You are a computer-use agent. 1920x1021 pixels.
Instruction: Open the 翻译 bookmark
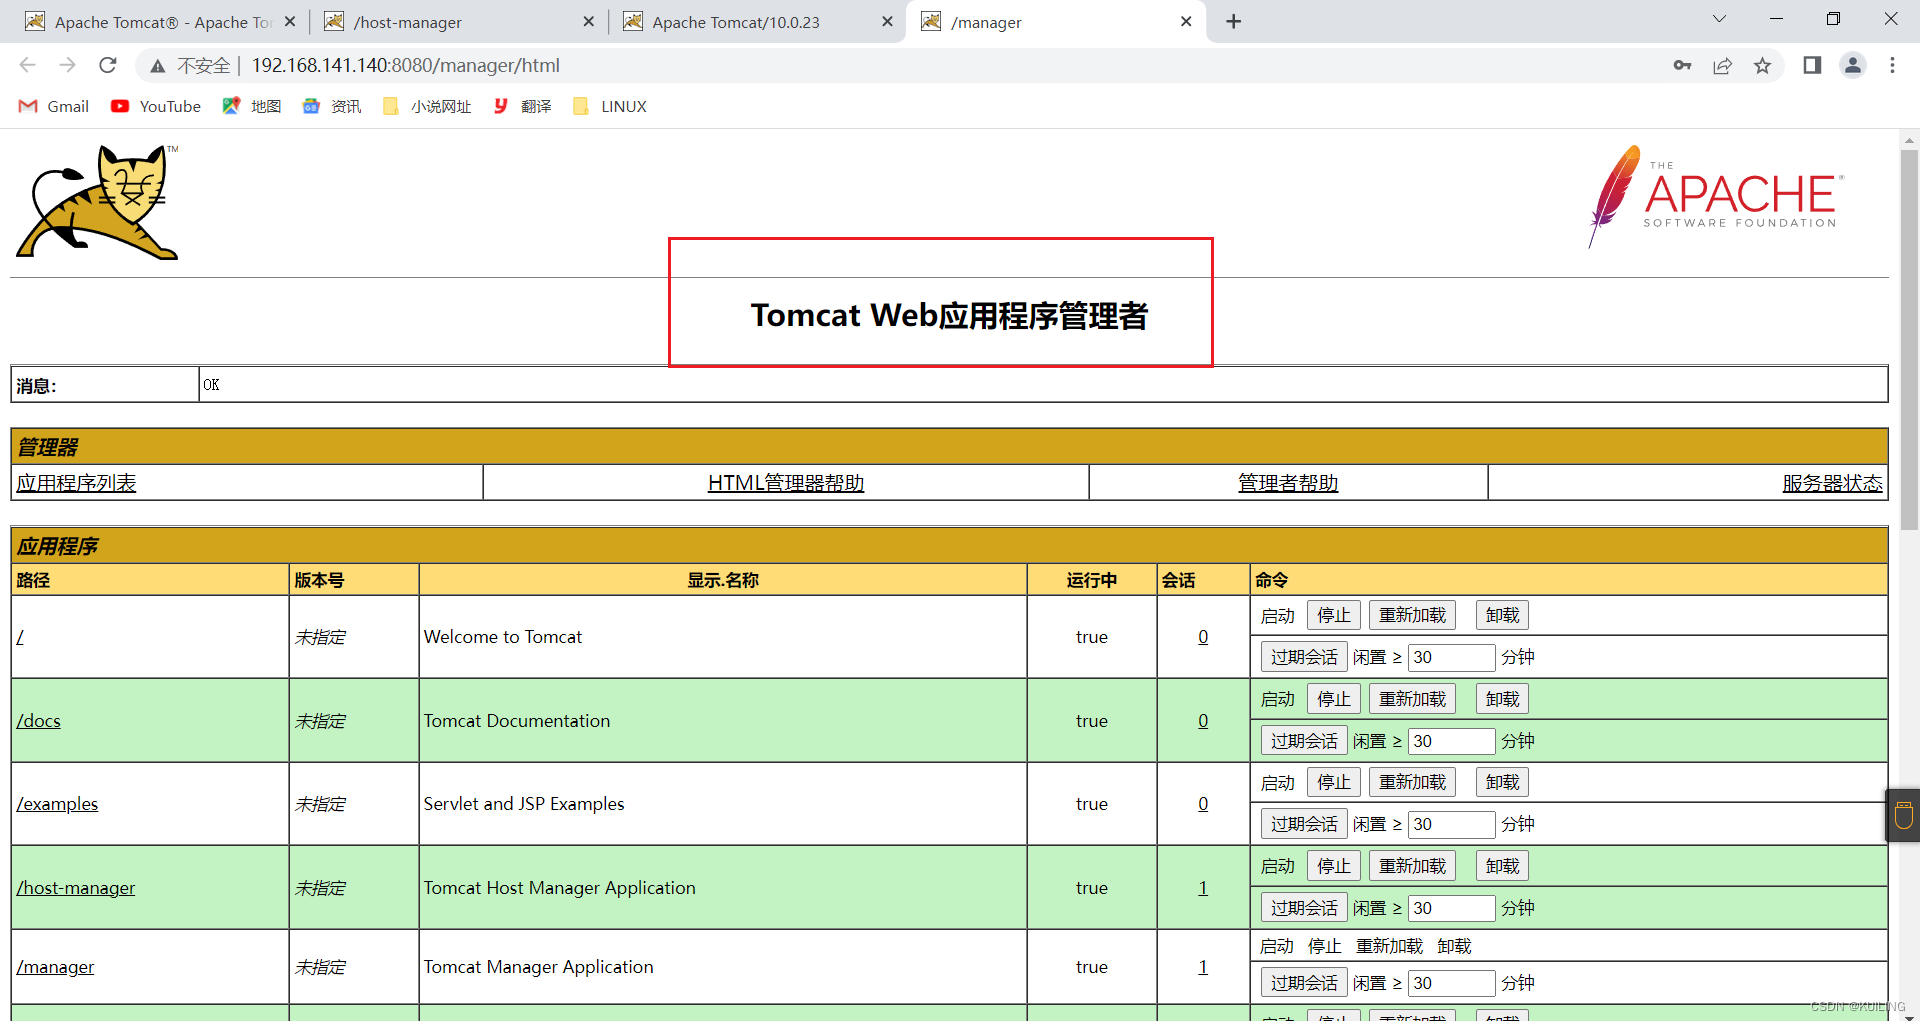pos(522,106)
